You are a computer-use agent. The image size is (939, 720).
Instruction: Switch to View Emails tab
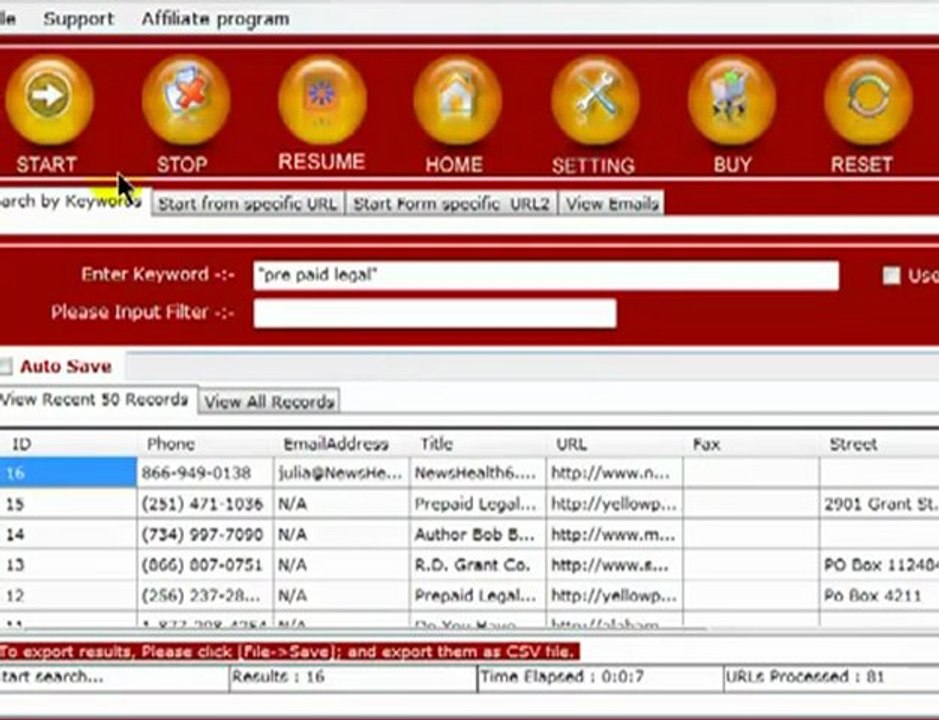pos(611,204)
